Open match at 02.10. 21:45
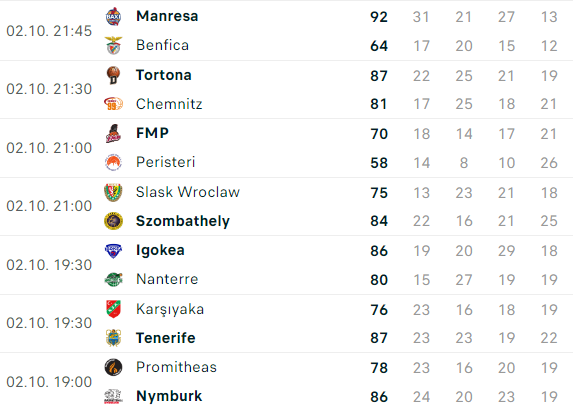Screen dimensions: 573x410 point(49,31)
